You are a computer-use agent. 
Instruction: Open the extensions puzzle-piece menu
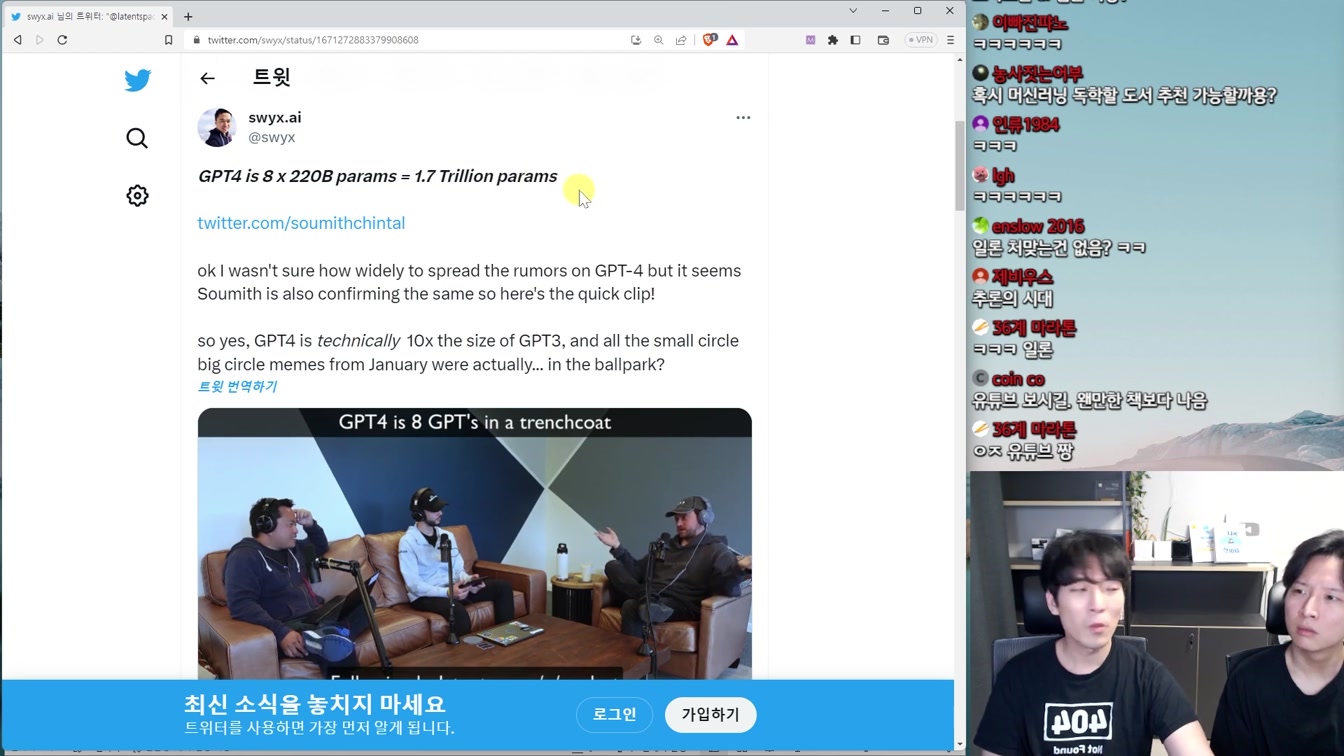(832, 40)
